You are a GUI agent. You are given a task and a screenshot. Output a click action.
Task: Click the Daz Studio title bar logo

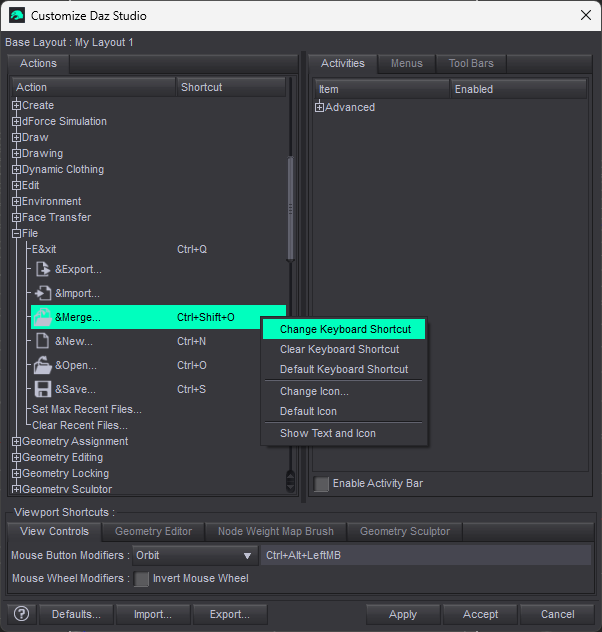17,15
